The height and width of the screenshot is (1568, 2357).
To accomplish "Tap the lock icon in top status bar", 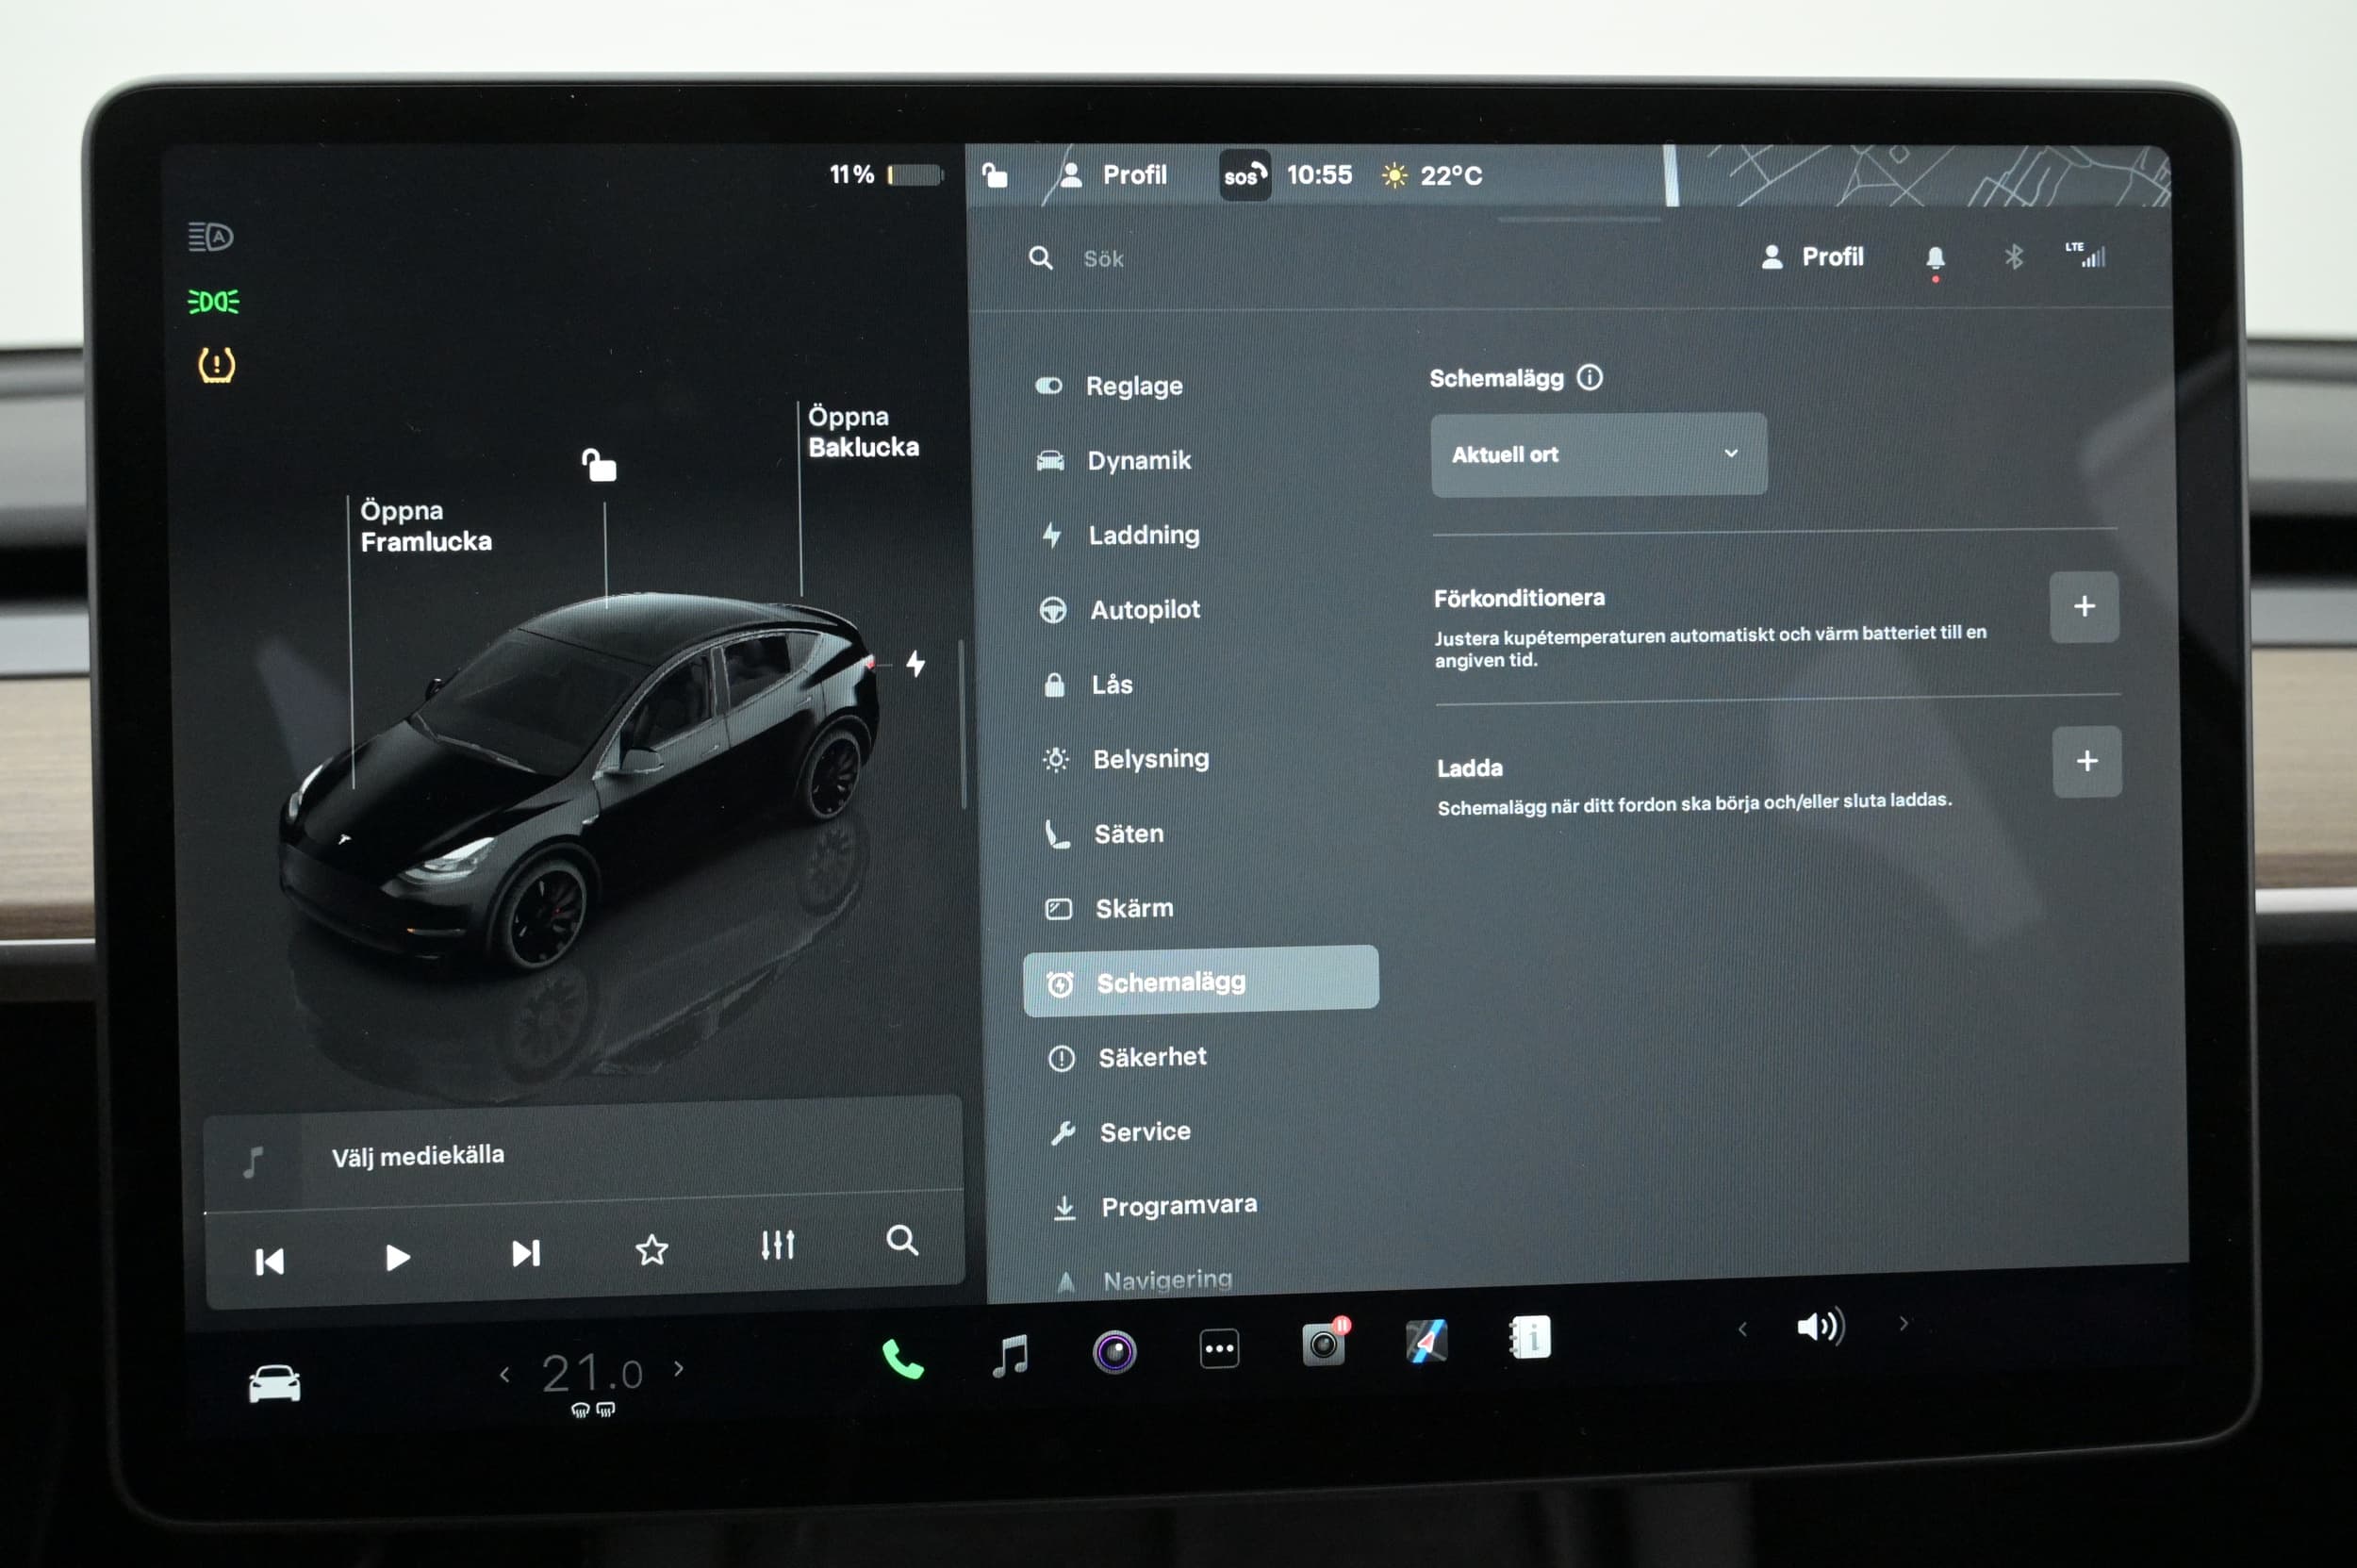I will [994, 175].
